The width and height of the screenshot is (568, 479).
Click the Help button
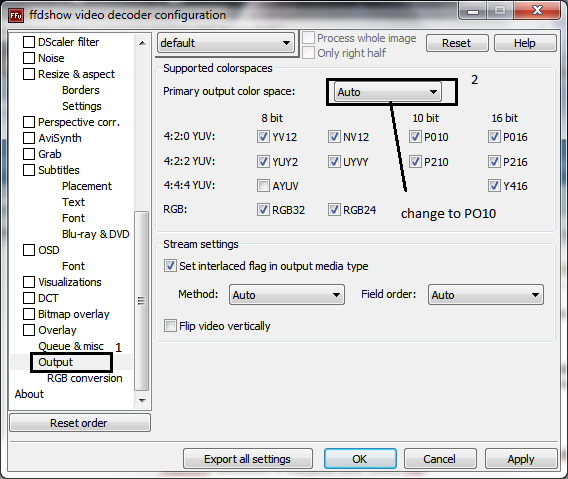[525, 43]
